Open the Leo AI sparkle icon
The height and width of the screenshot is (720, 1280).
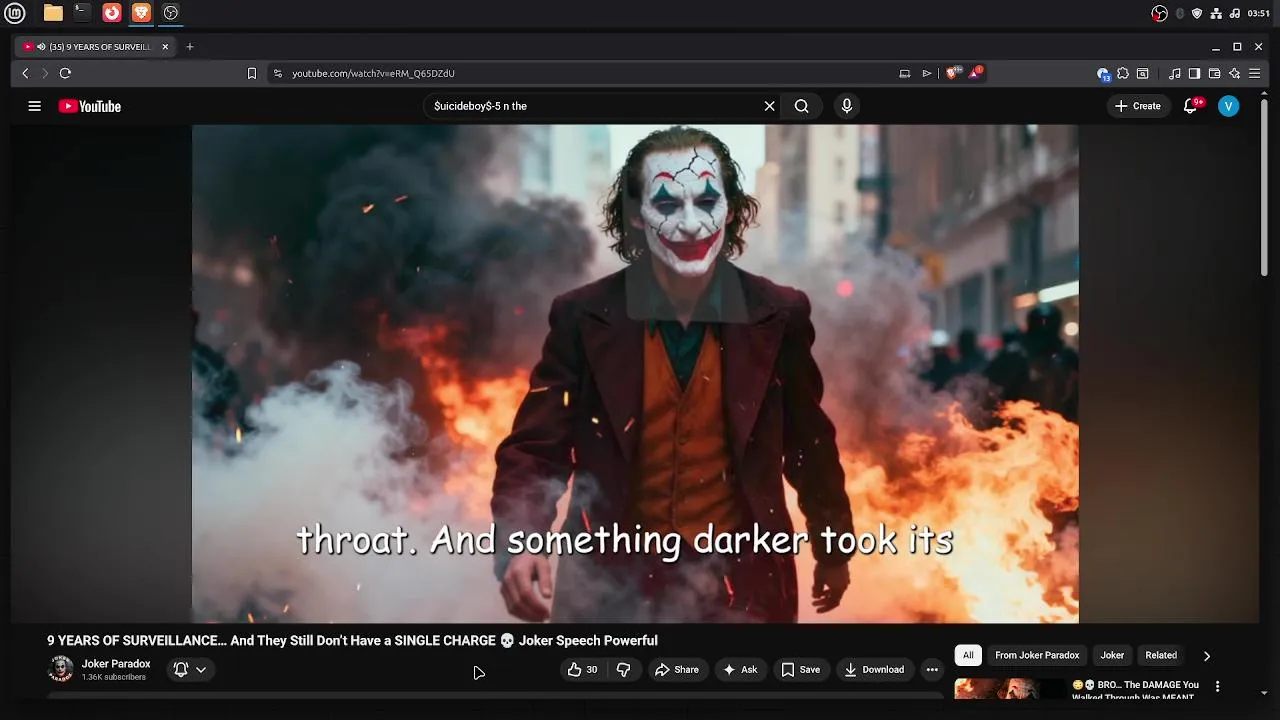1234,73
